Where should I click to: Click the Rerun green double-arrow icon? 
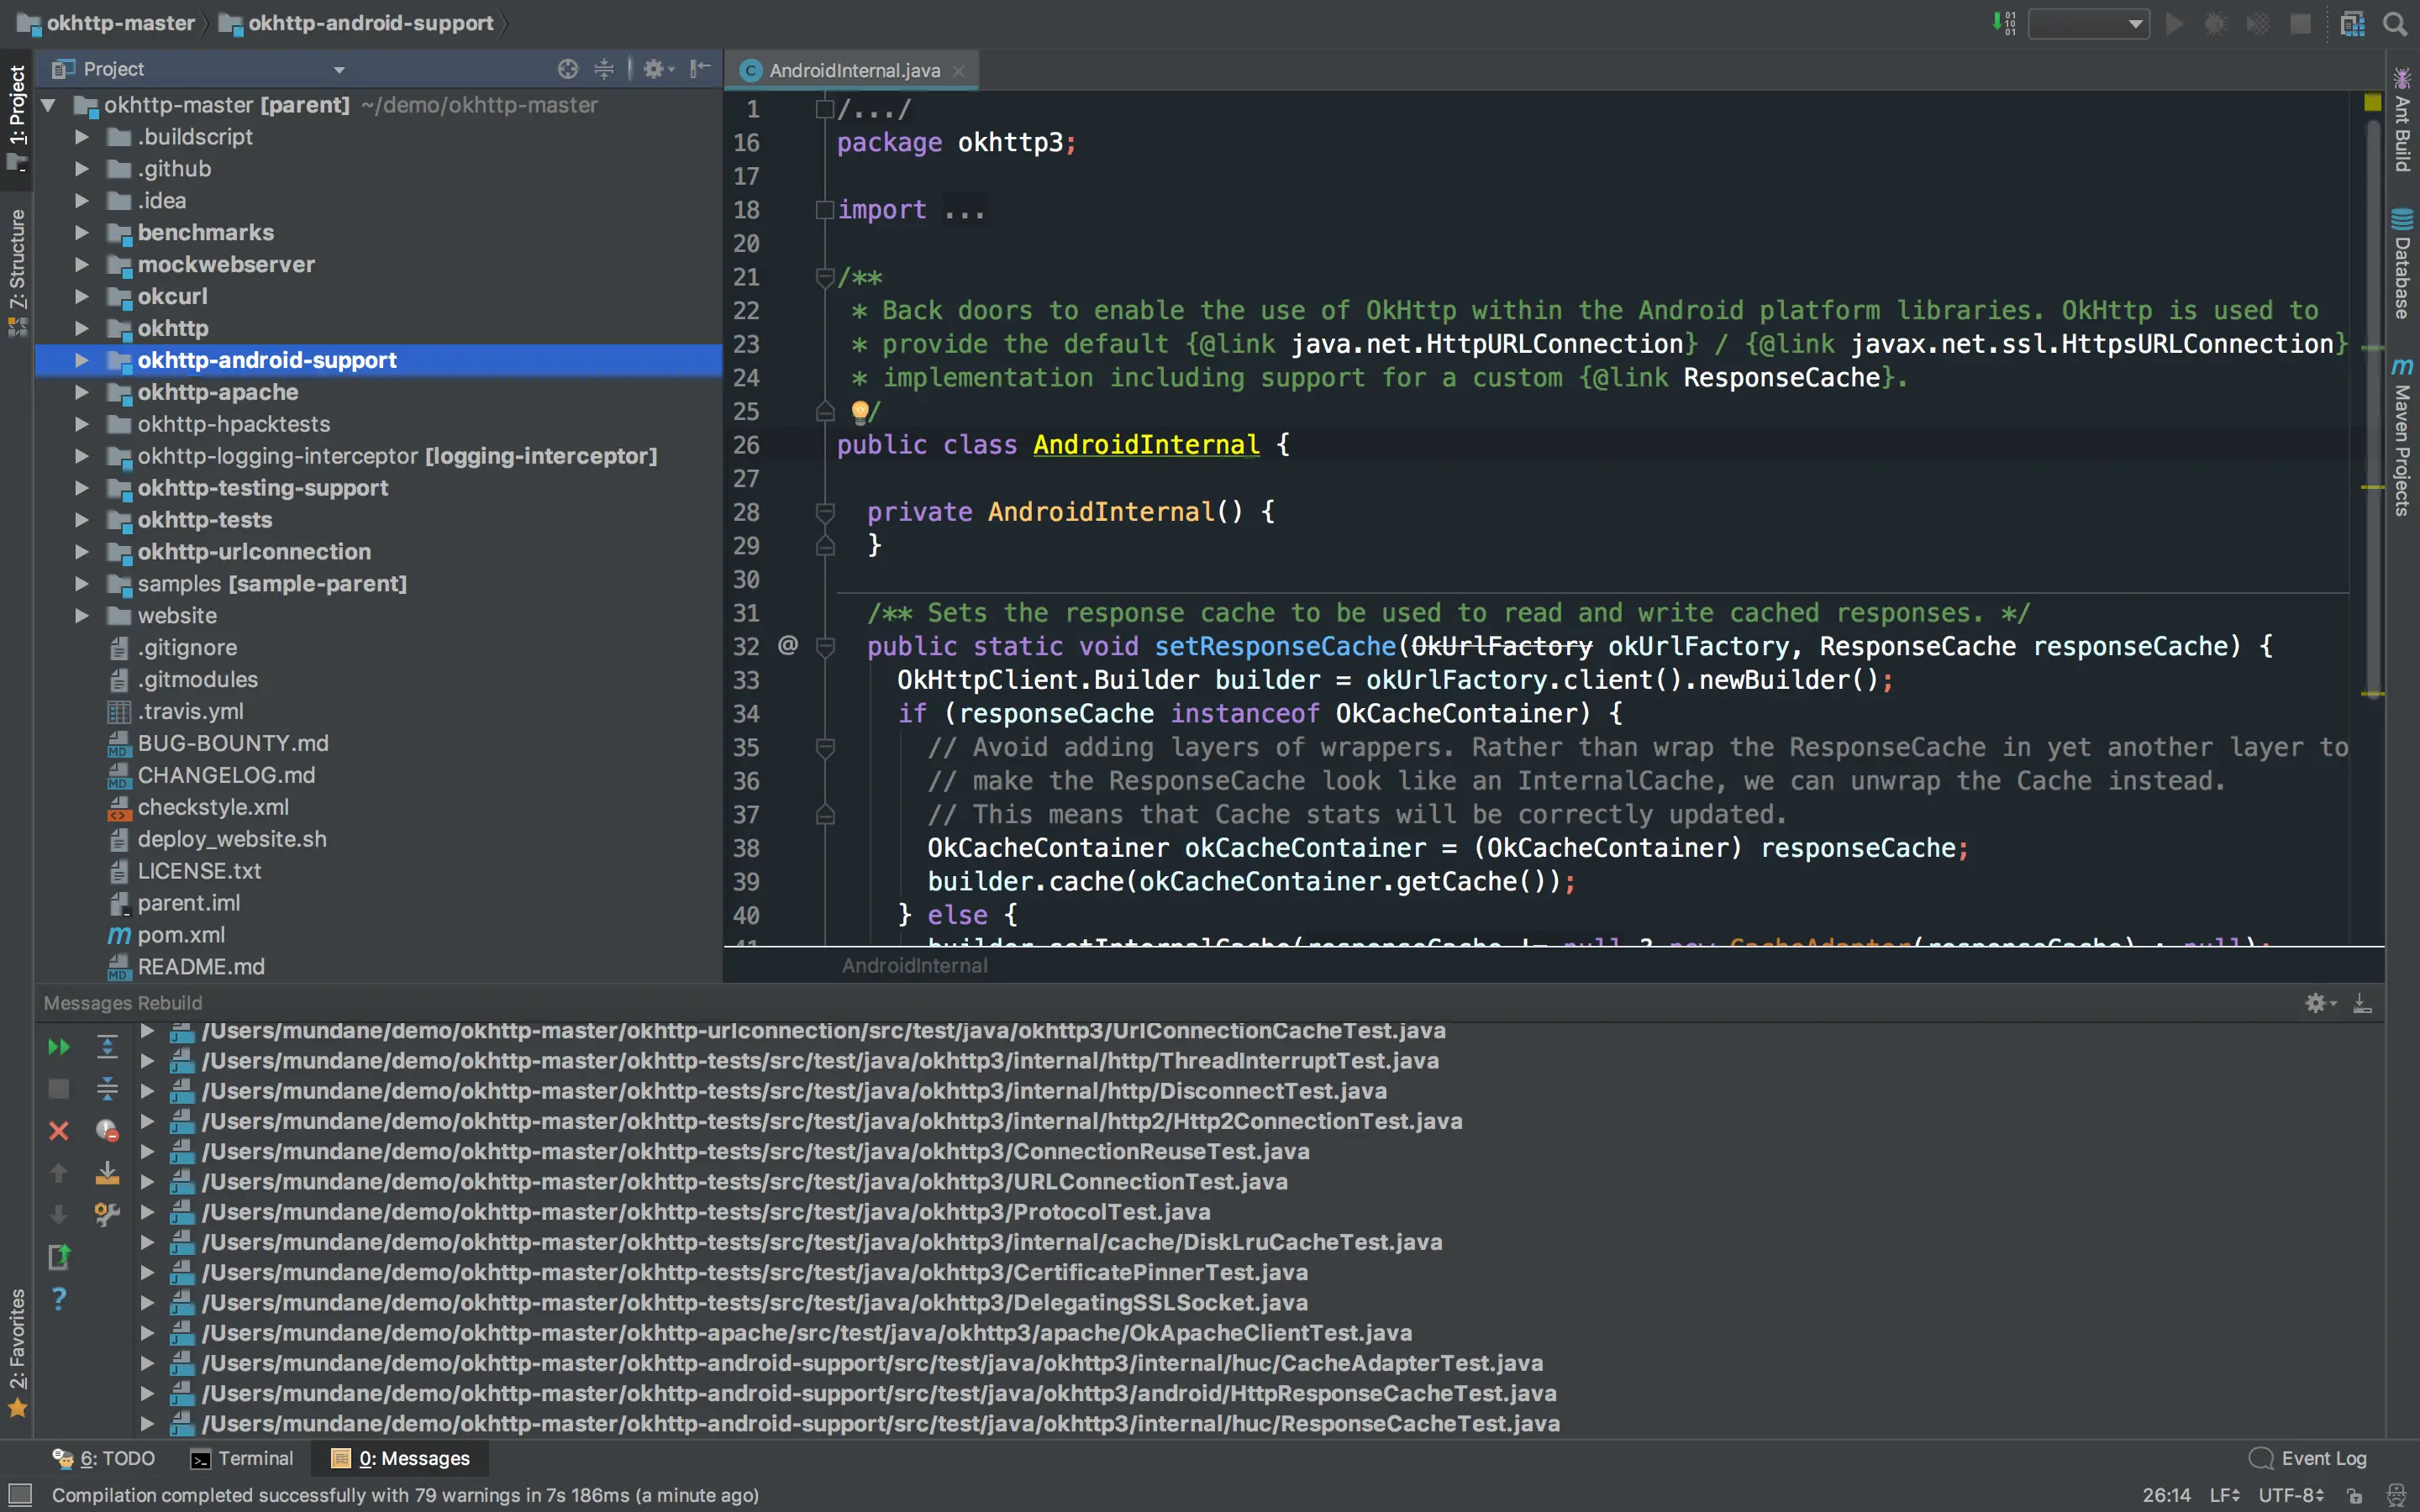click(59, 1047)
